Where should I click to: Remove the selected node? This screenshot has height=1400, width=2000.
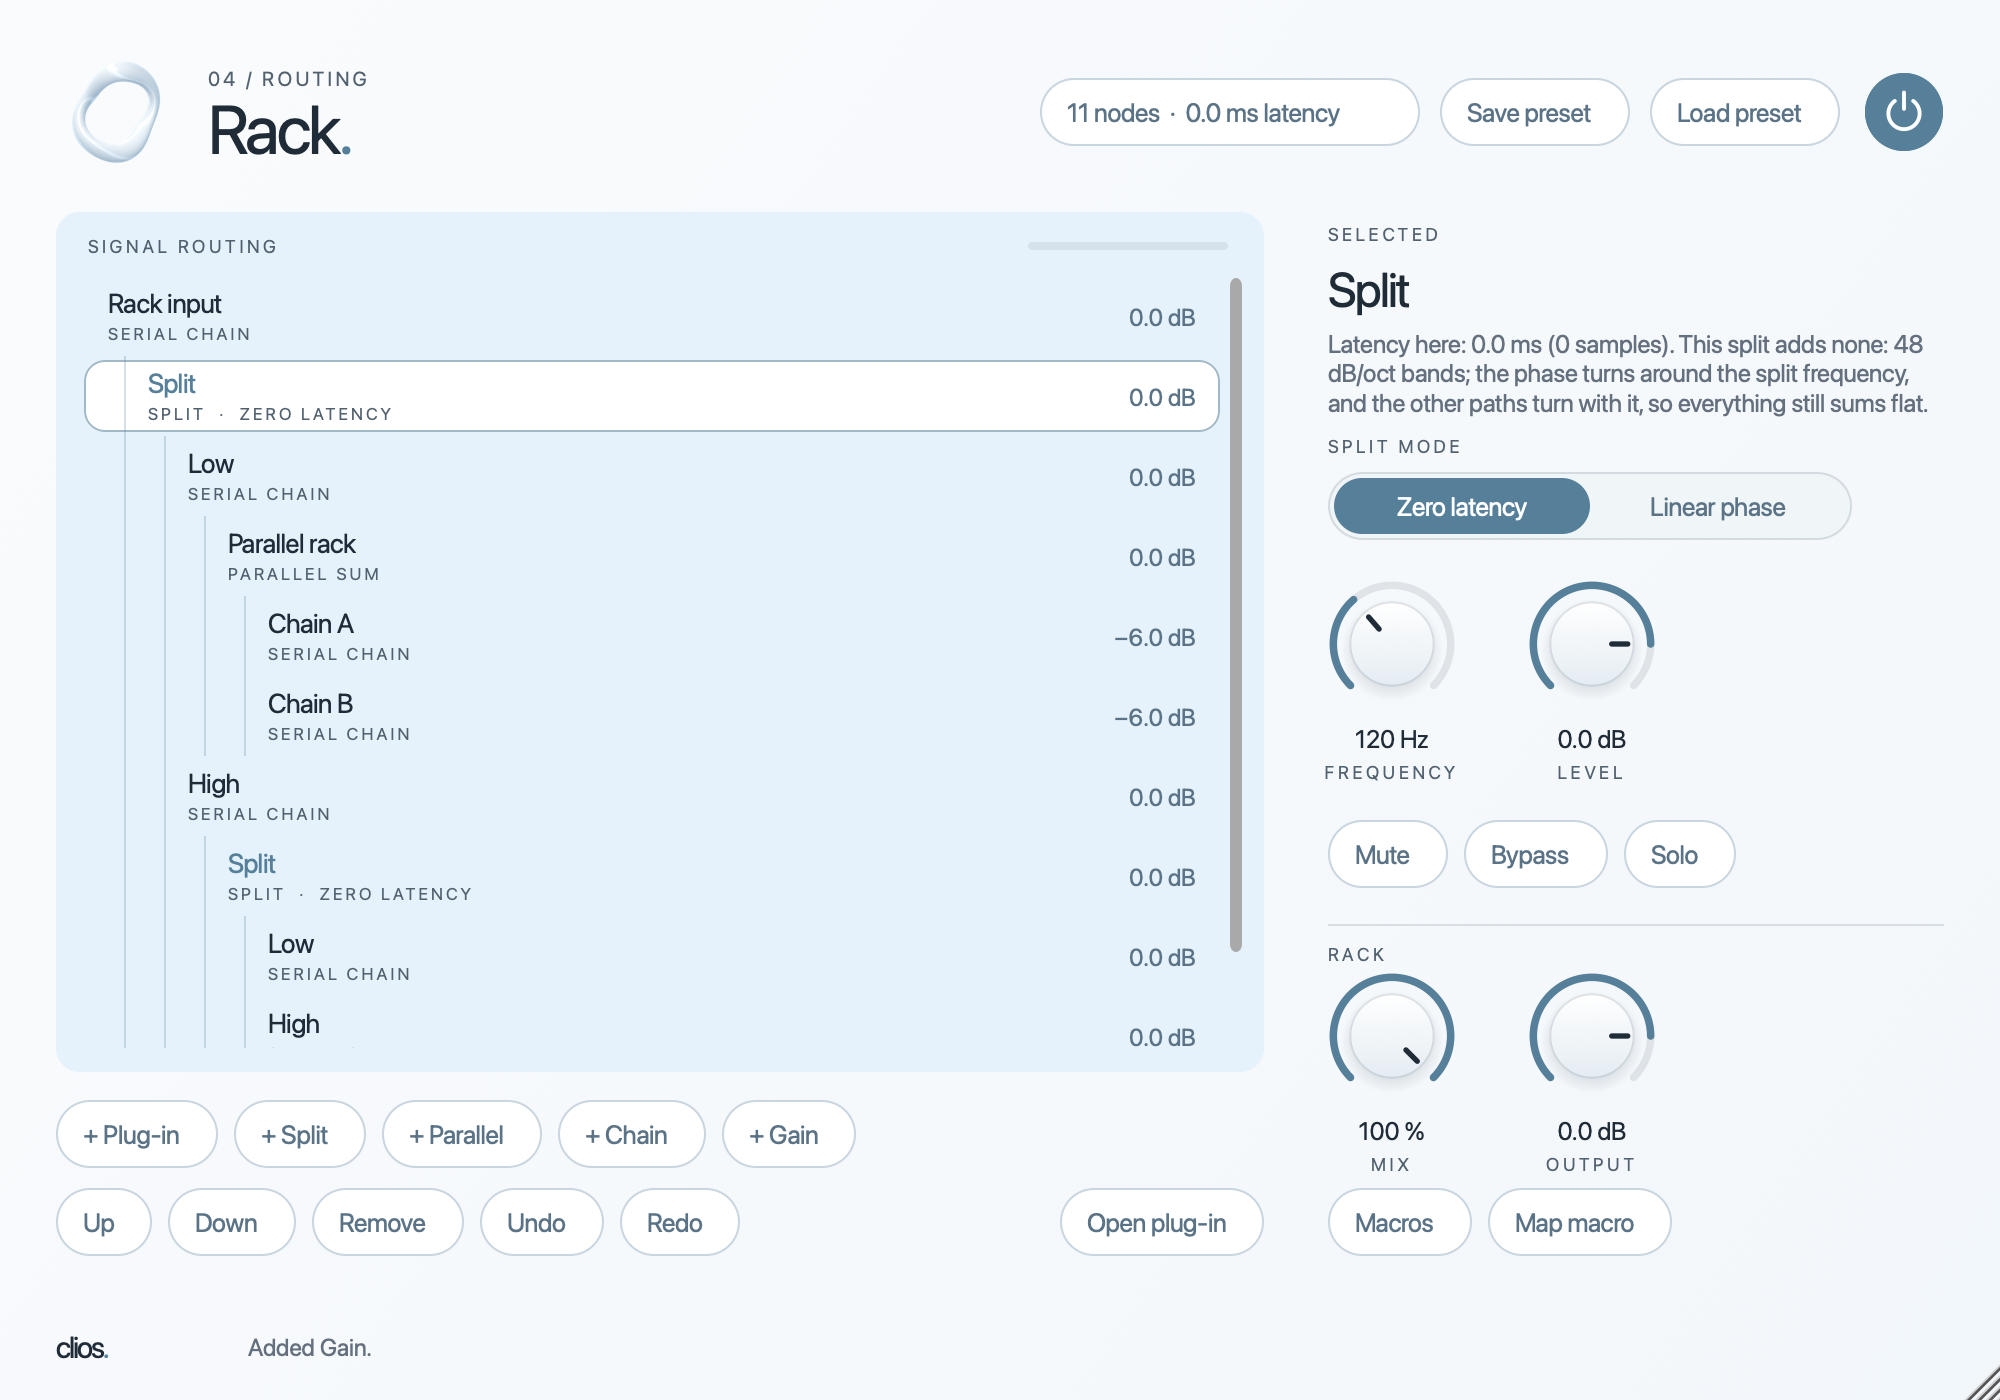tap(388, 1223)
